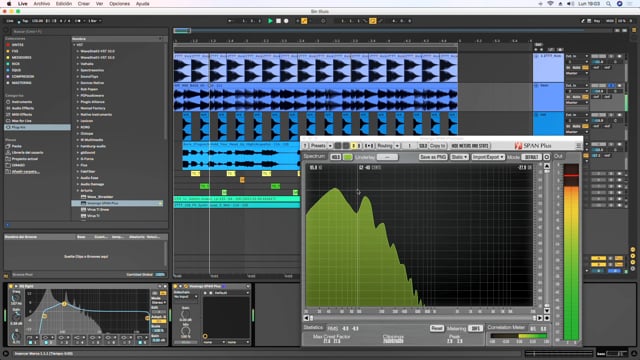Viewport: 640px width, 360px height.
Task: Toggle the highlighted yellow automation arm button
Action: tap(304, 21)
